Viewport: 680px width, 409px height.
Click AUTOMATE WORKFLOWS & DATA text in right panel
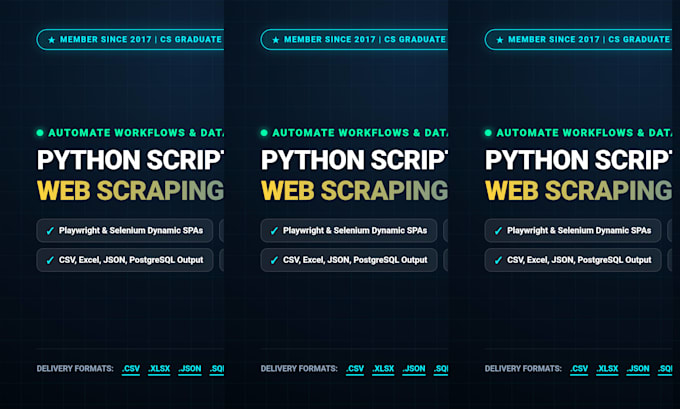click(584, 133)
